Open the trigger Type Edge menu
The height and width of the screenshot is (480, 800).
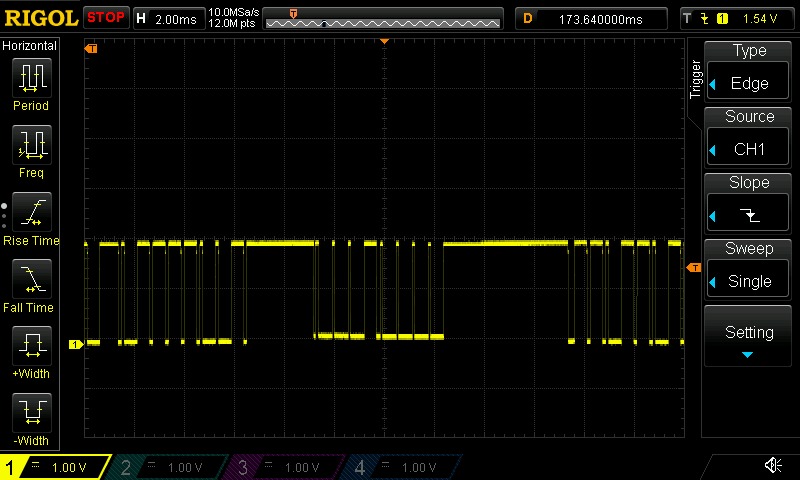click(x=749, y=69)
